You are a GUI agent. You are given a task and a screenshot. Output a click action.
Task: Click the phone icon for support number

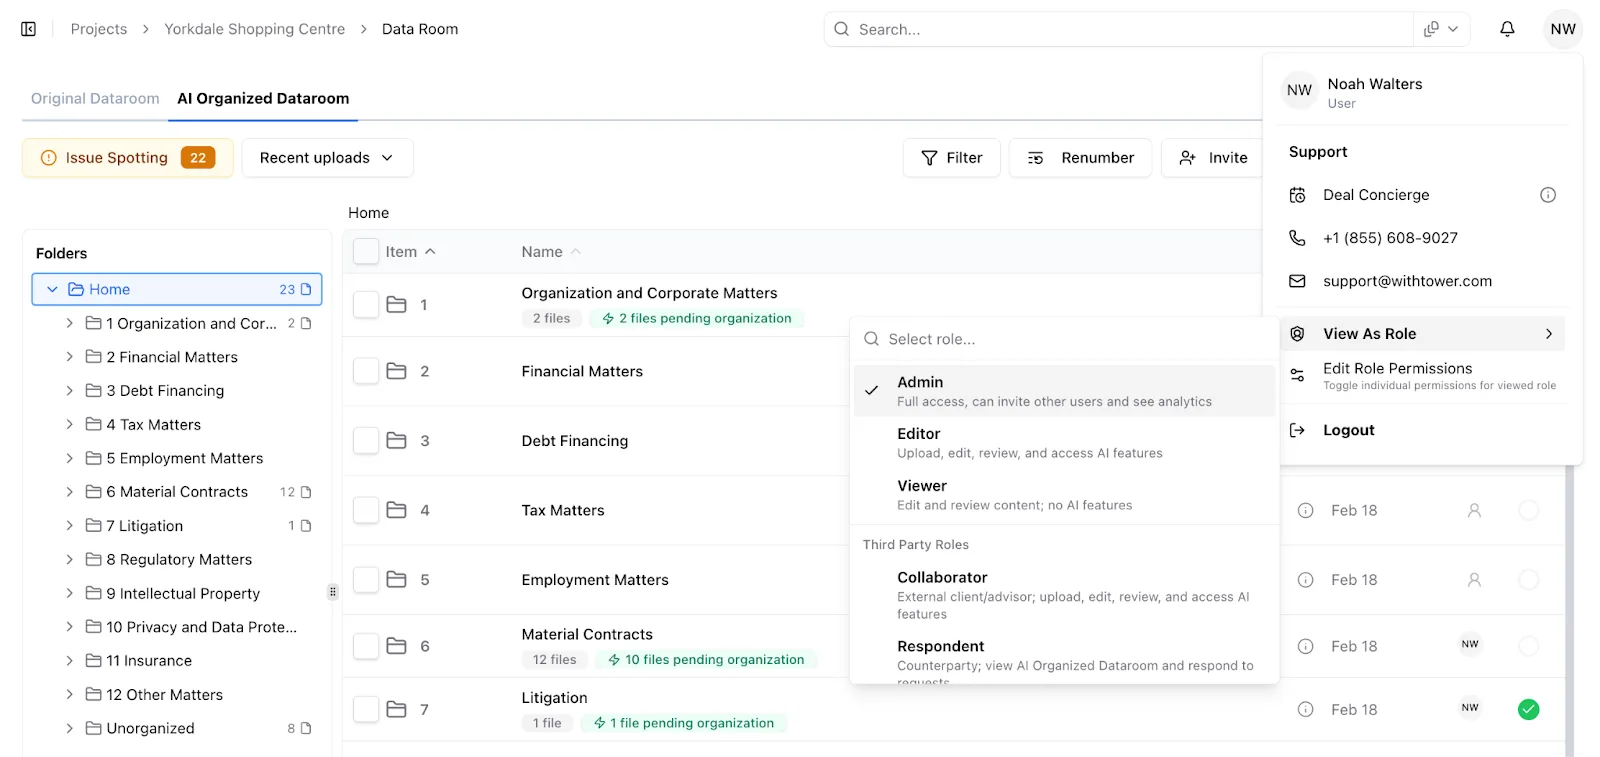coord(1297,238)
